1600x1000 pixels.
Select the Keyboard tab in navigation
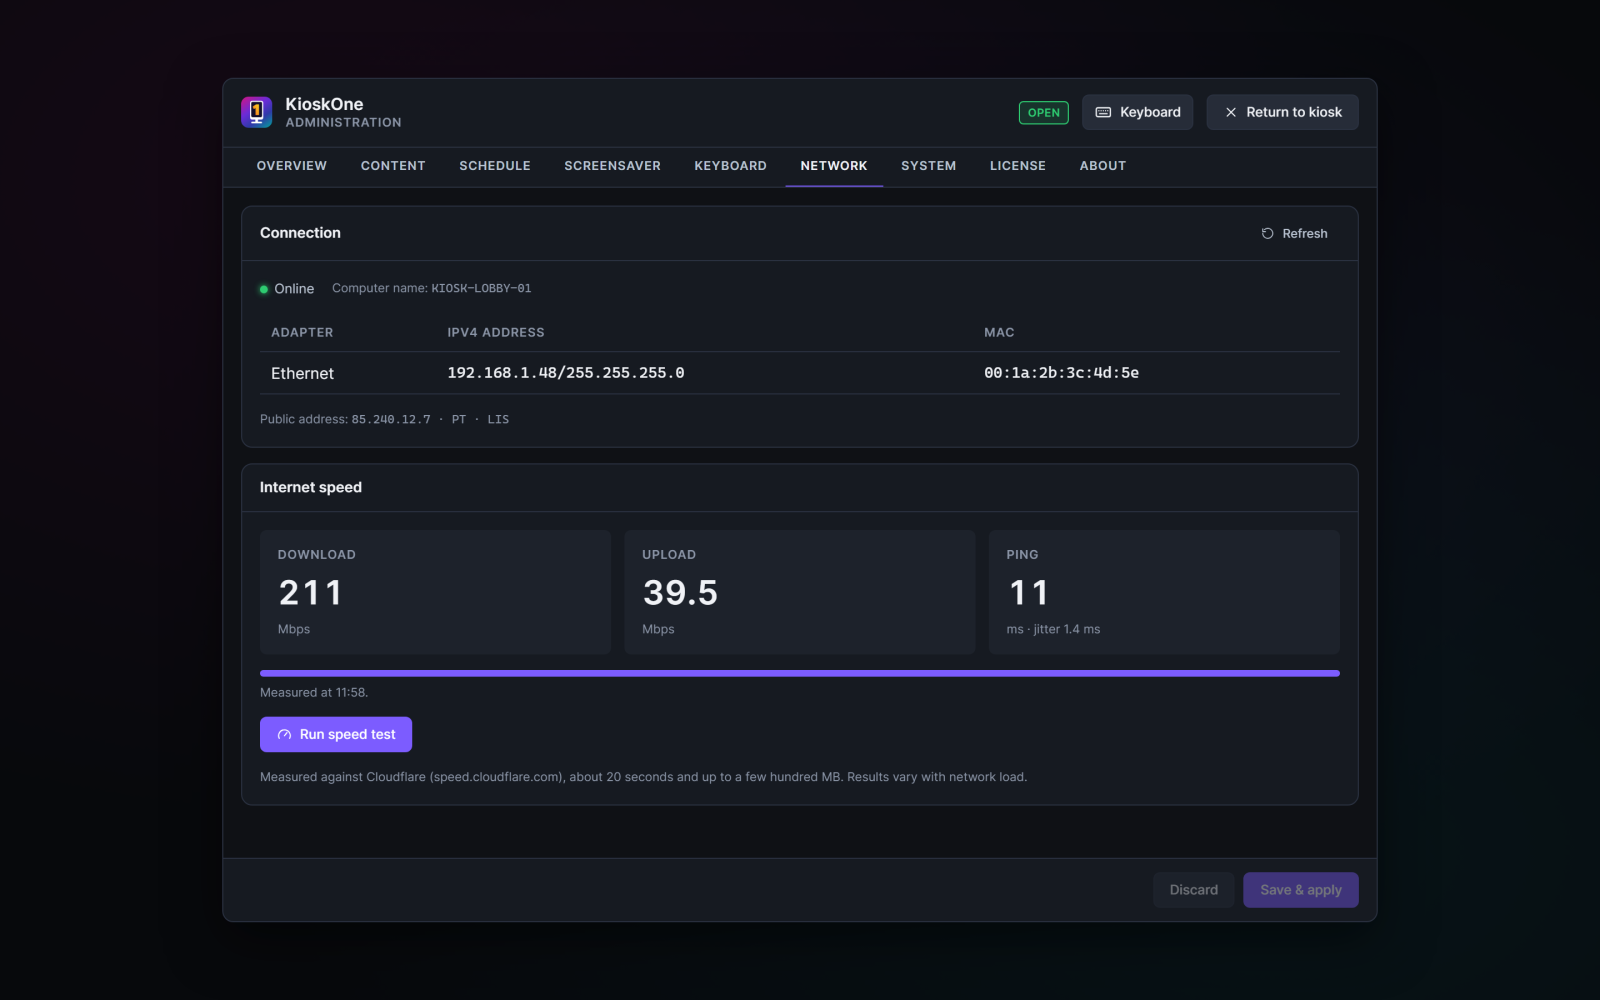coord(730,166)
